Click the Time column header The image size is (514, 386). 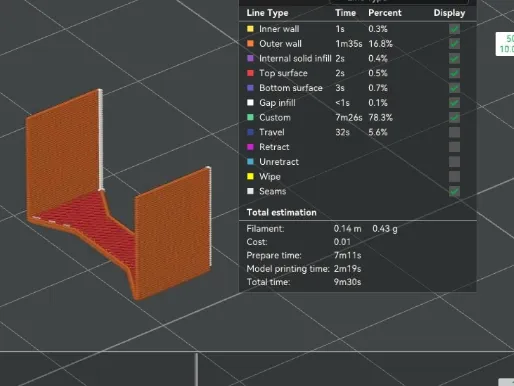click(x=345, y=13)
